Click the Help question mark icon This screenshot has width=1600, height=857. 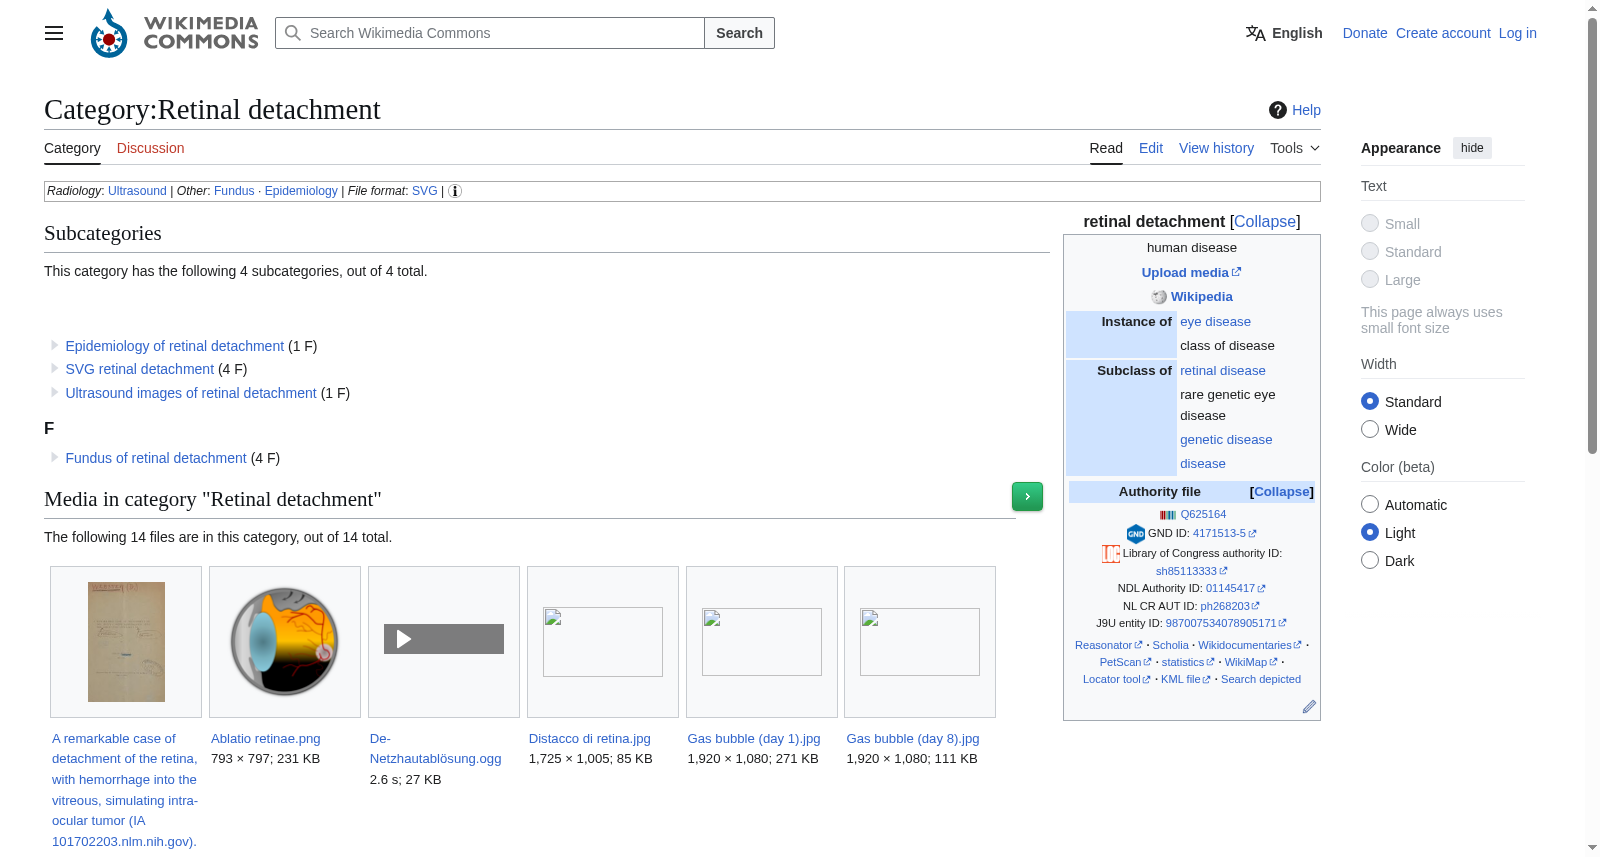click(1278, 110)
